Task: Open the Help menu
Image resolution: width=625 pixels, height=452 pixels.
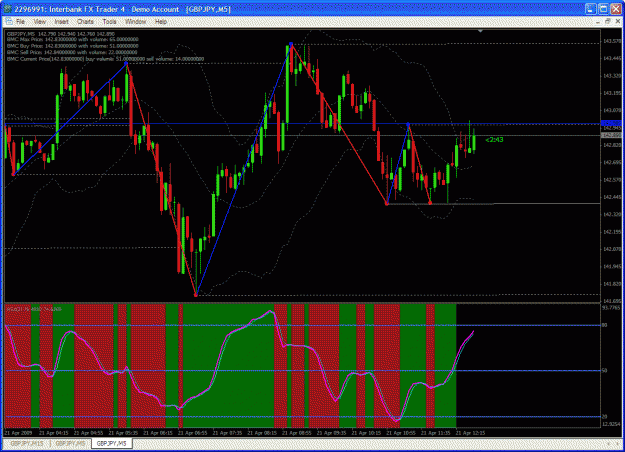Action: [161, 22]
